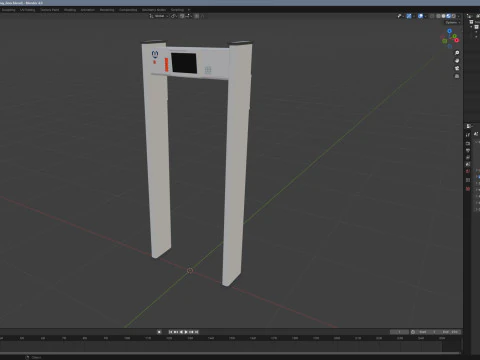Click the zoom magnifier viewport icon

(x=457, y=53)
